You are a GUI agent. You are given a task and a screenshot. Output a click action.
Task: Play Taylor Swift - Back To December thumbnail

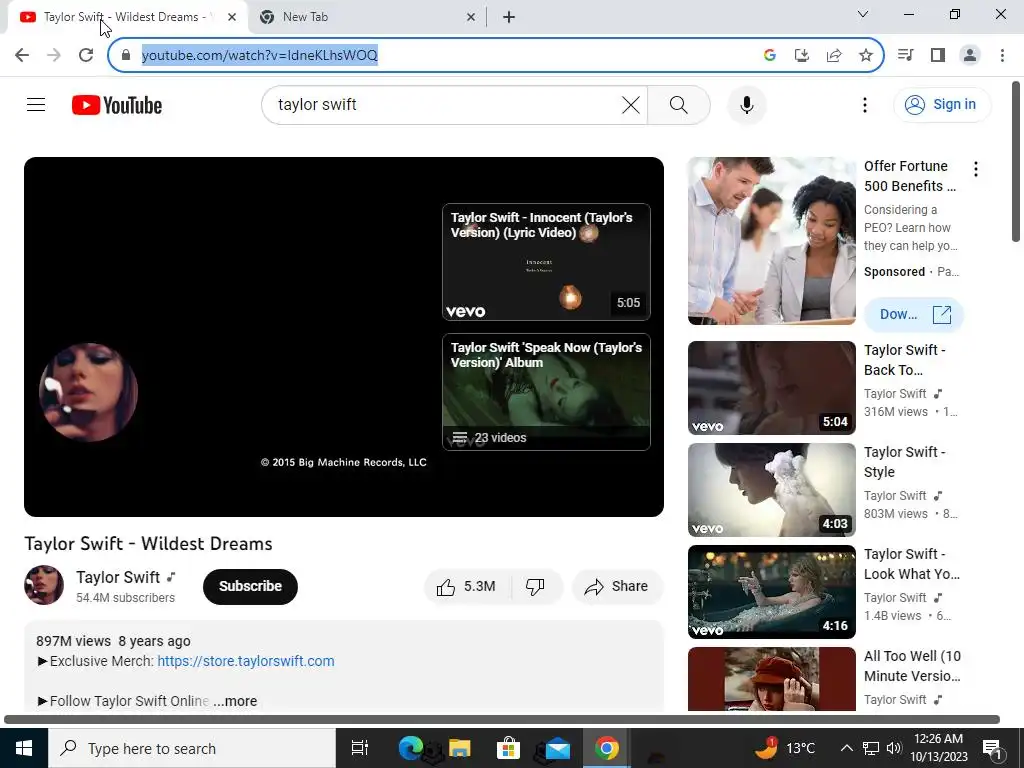point(771,388)
